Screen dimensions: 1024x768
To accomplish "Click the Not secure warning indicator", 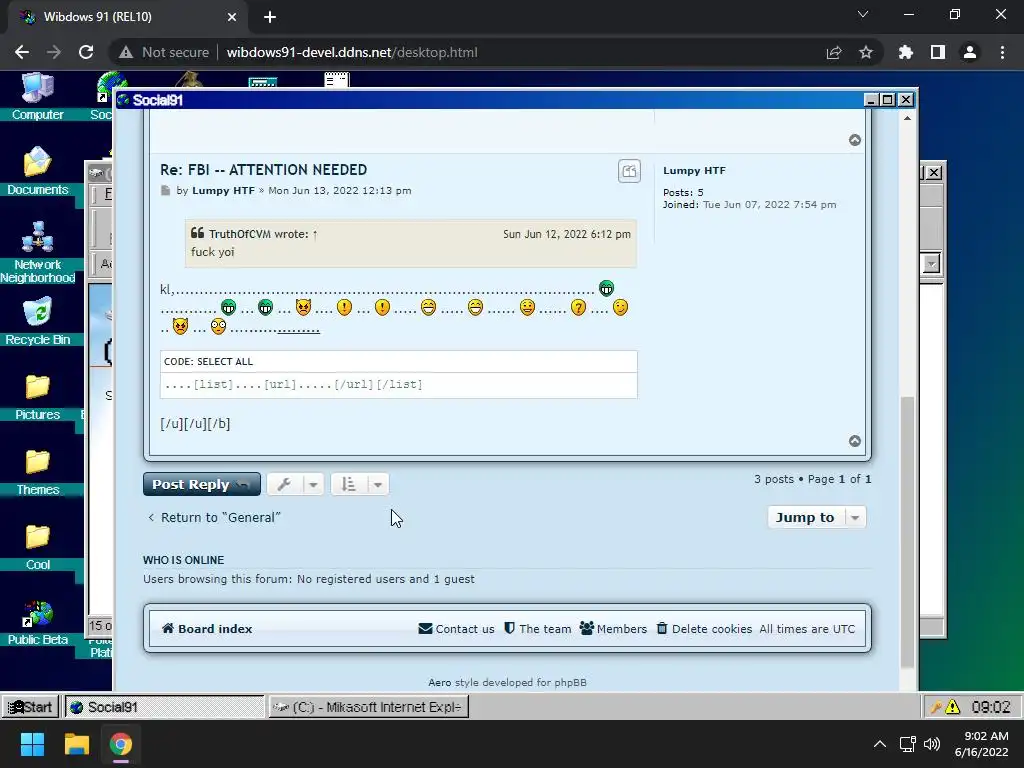I will 164,52.
